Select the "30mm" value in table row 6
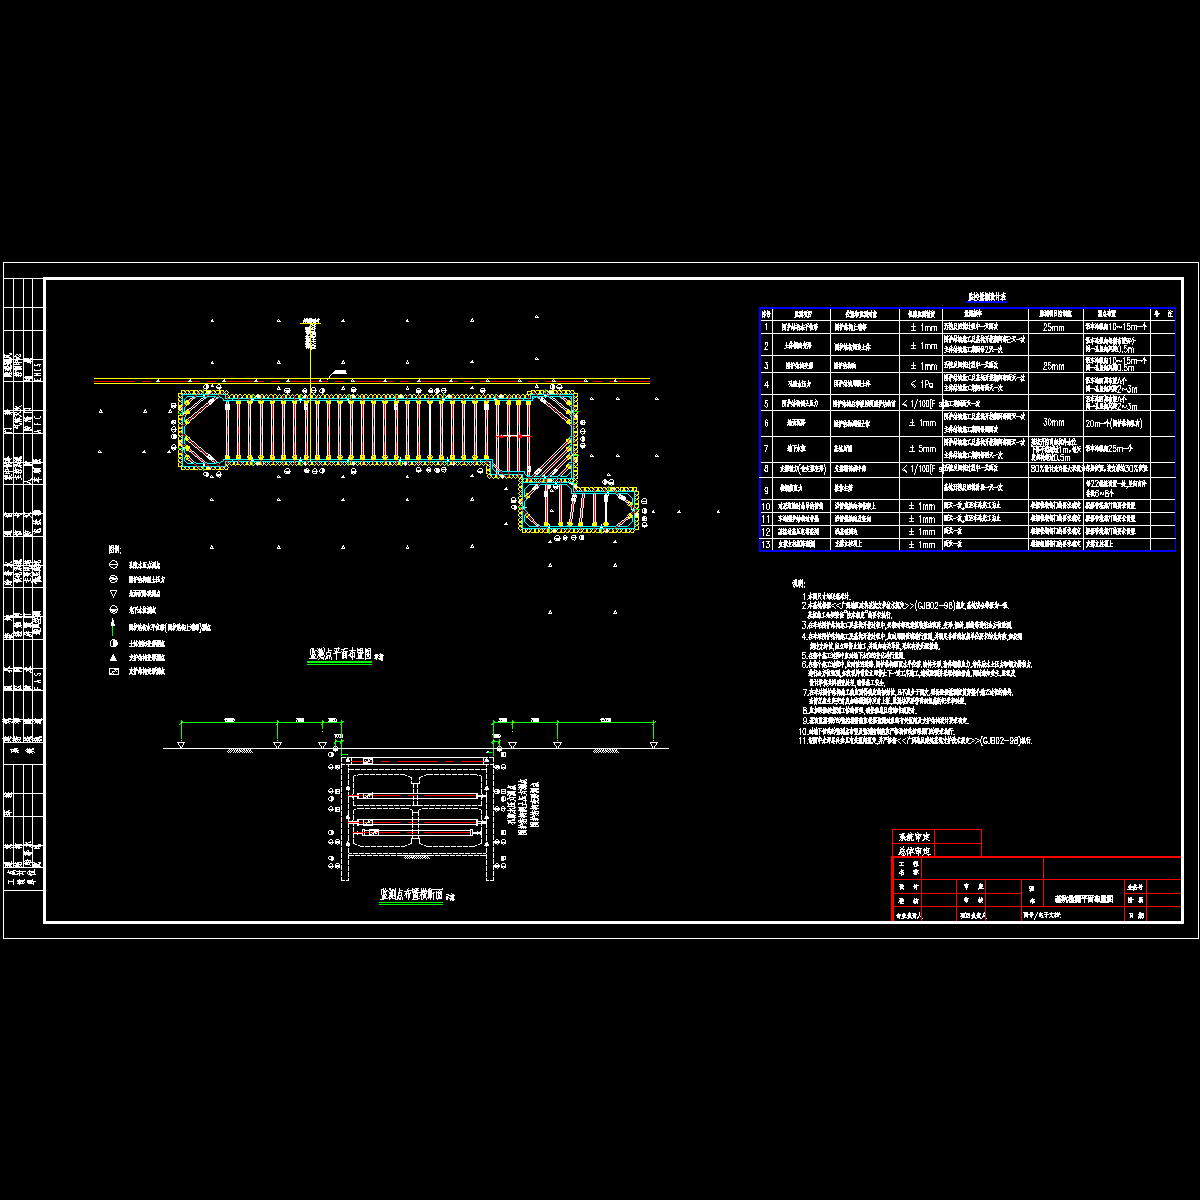The width and height of the screenshot is (1200, 1200). pos(1054,422)
